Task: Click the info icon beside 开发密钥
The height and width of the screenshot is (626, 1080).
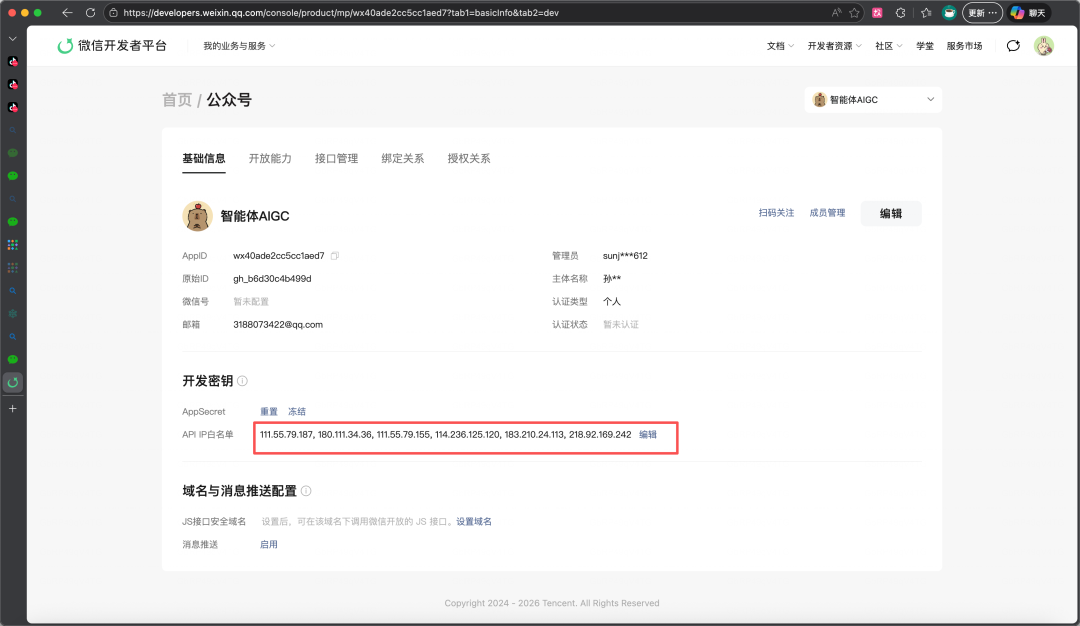Action: click(242, 381)
